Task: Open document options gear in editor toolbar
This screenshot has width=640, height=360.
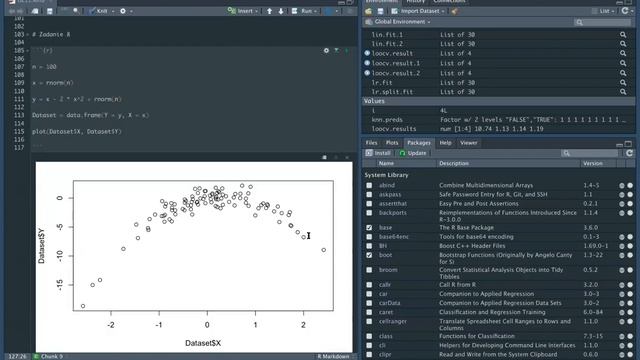Action: [123, 11]
